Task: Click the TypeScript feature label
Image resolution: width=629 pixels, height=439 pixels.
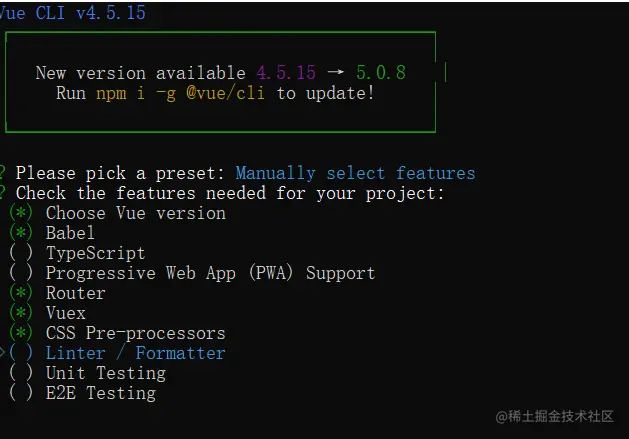Action: [95, 253]
